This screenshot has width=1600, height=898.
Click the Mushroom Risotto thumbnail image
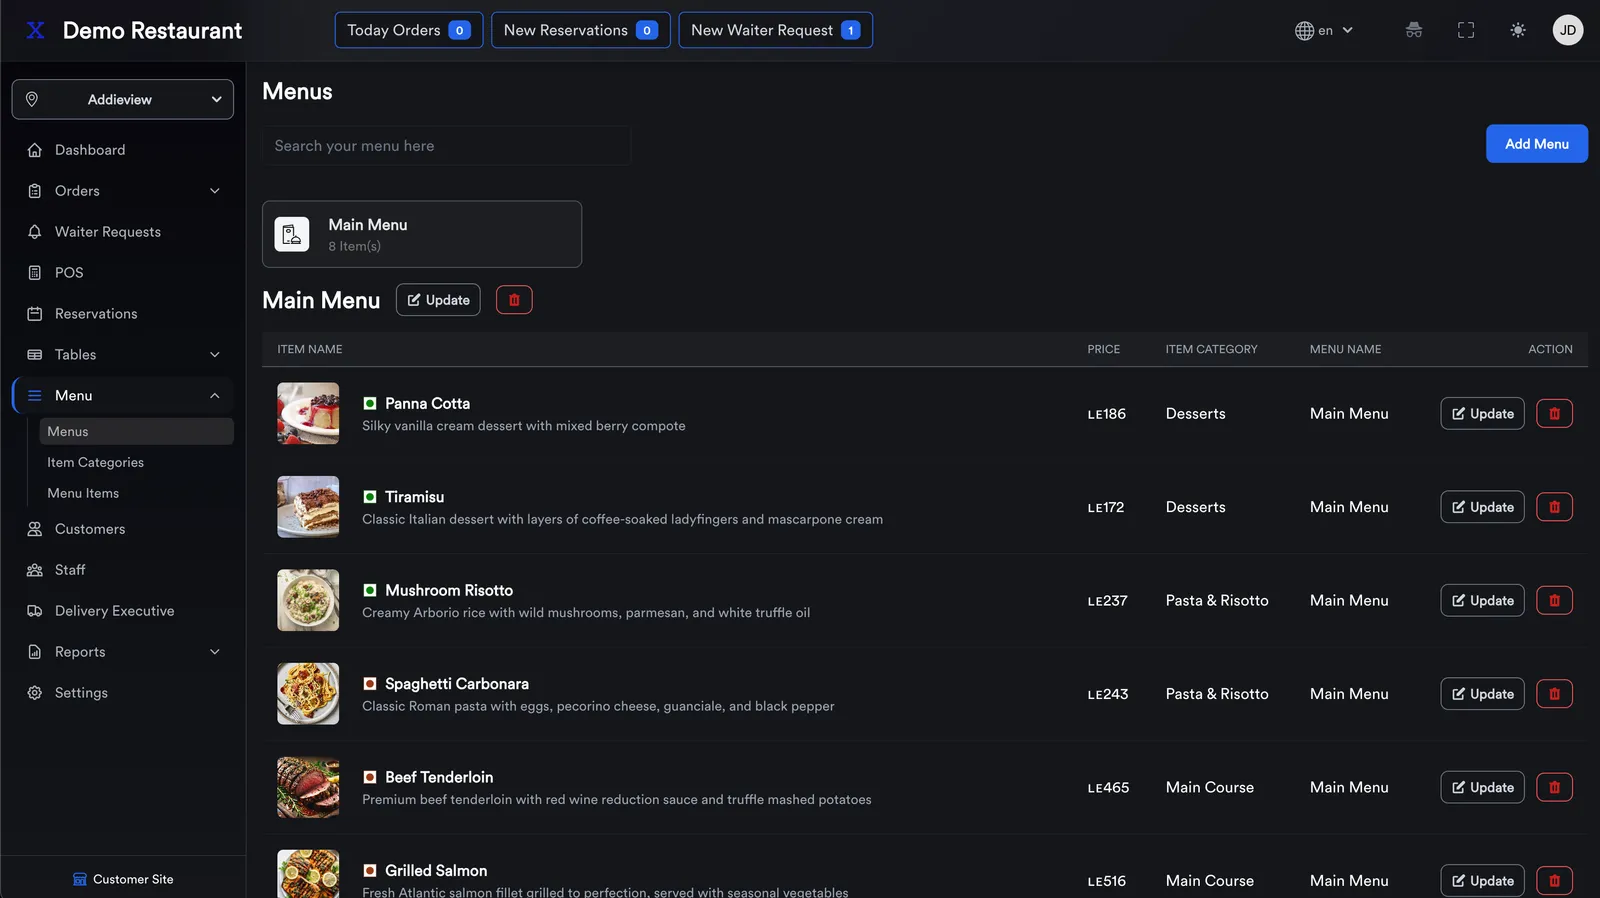[308, 600]
